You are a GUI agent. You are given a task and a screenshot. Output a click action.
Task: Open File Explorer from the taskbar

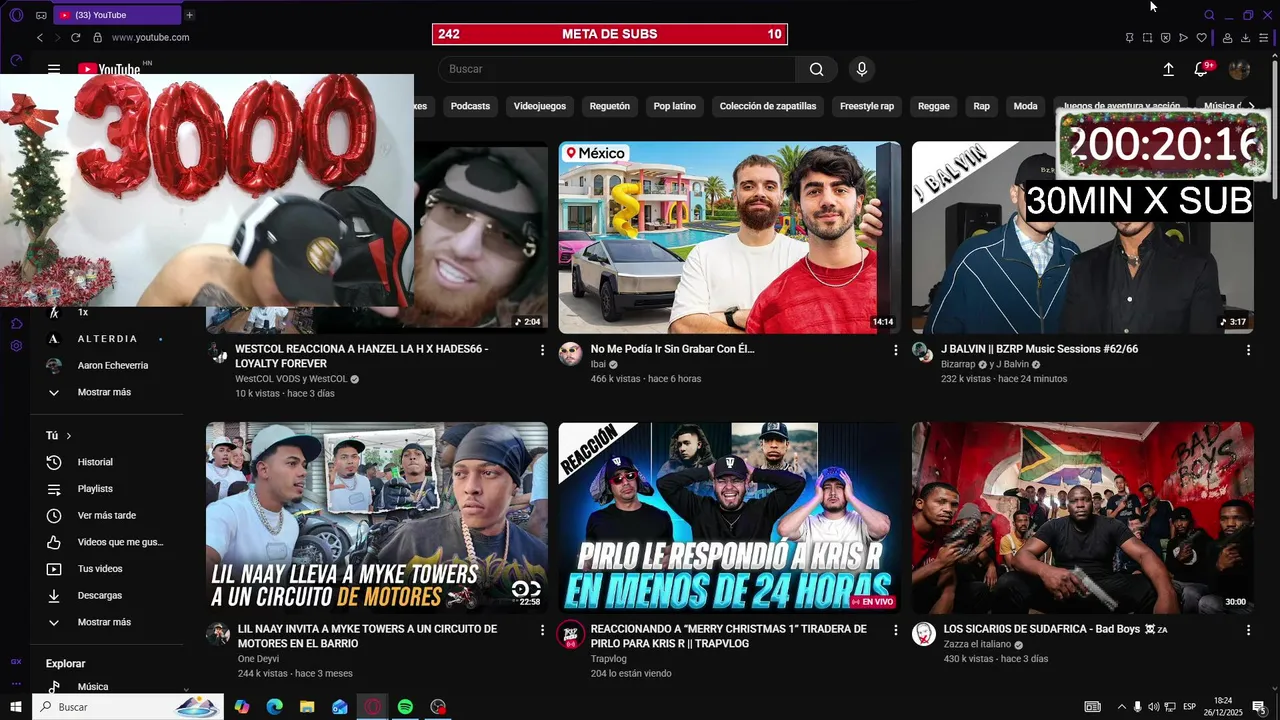(x=307, y=707)
